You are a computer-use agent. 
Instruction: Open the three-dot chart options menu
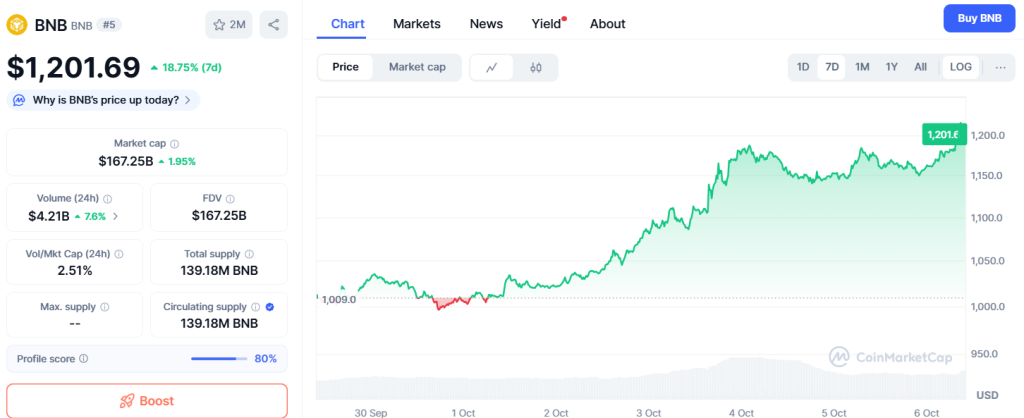pyautogui.click(x=999, y=67)
